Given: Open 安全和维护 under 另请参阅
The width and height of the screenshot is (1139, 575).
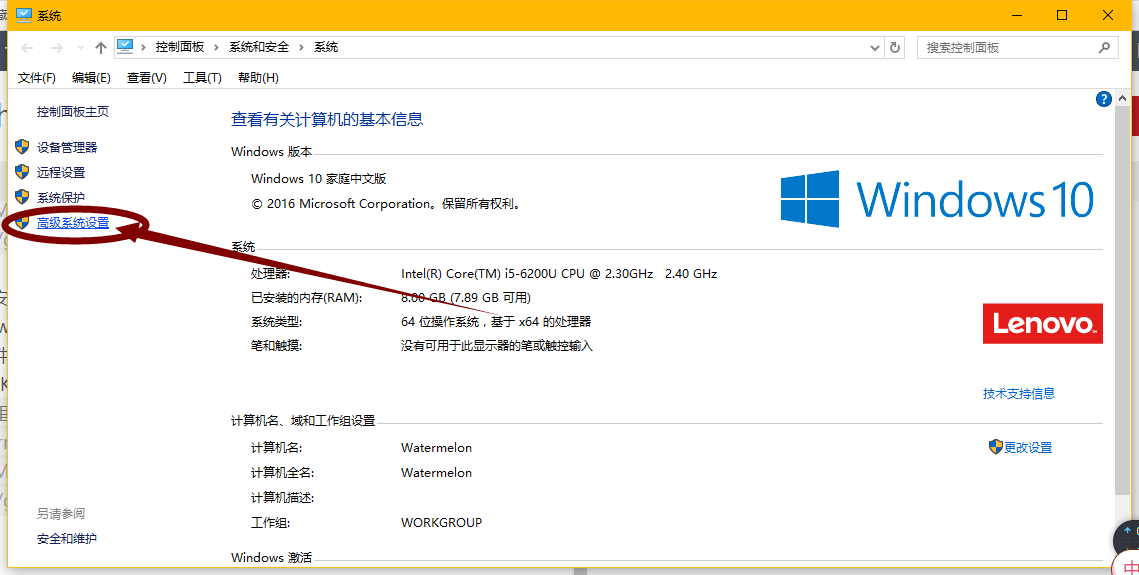Looking at the screenshot, I should click(x=67, y=539).
